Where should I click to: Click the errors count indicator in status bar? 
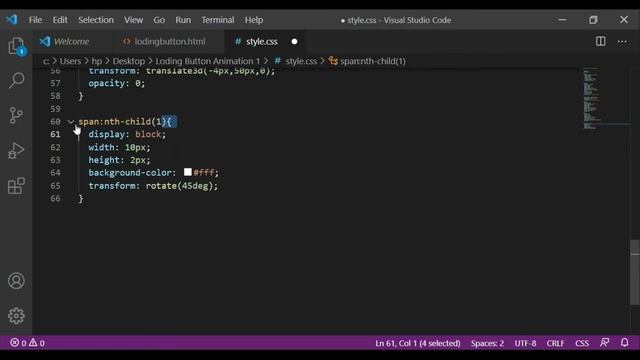[x=18, y=343]
